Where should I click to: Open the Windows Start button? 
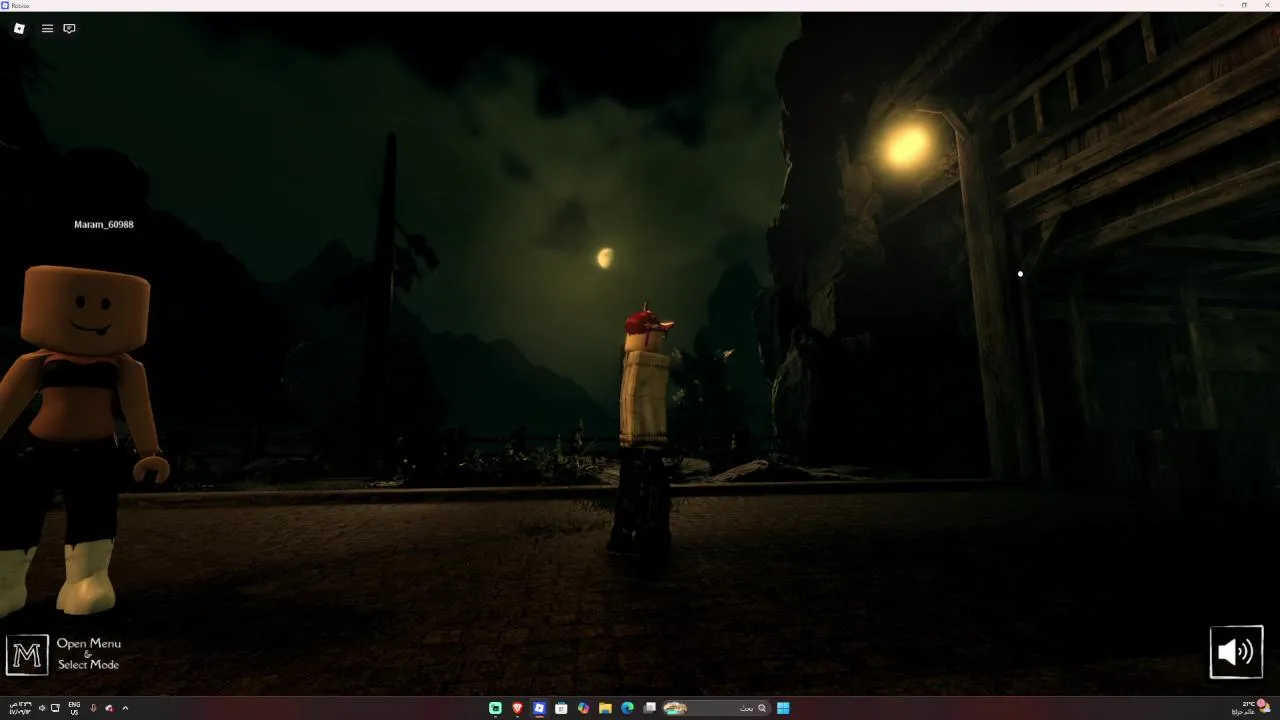click(x=783, y=708)
